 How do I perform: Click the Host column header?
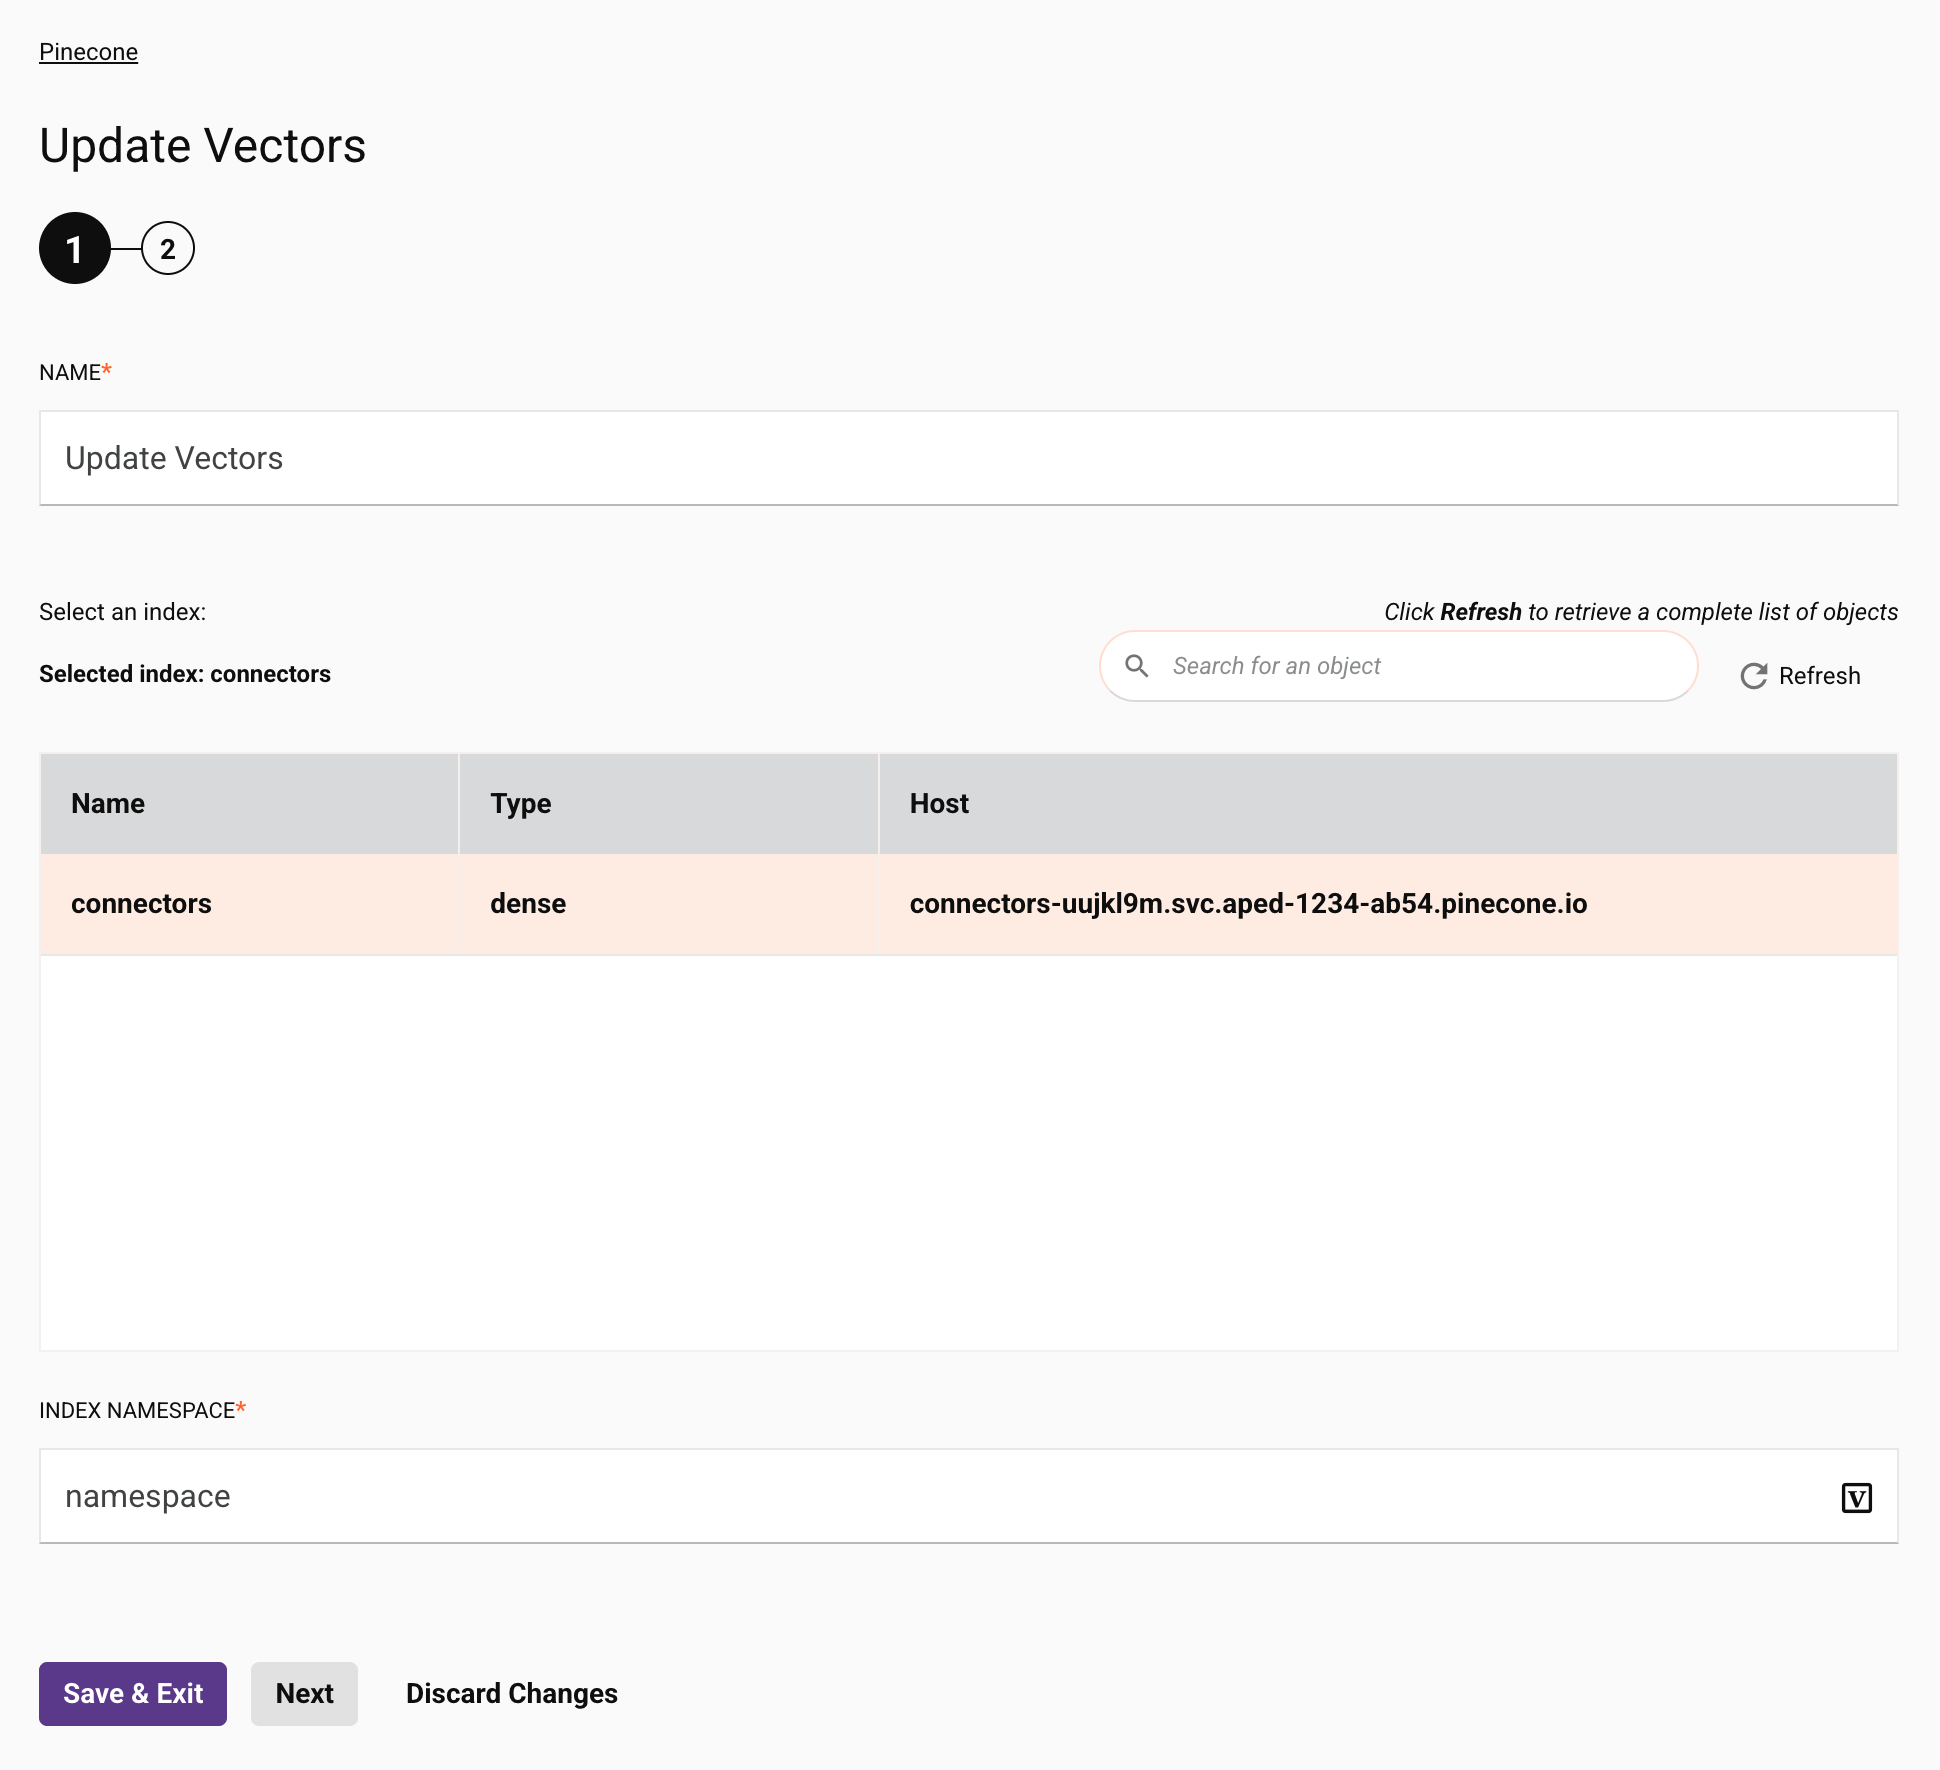pos(1388,804)
